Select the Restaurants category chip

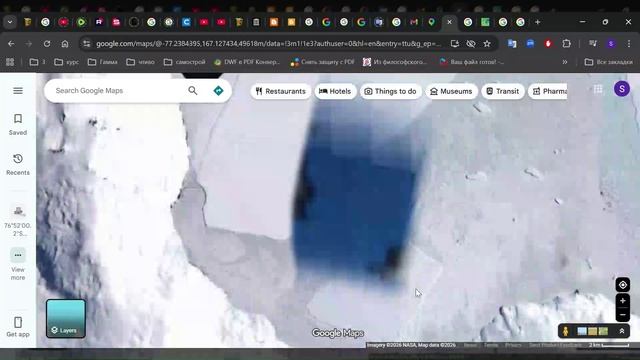[x=280, y=91]
